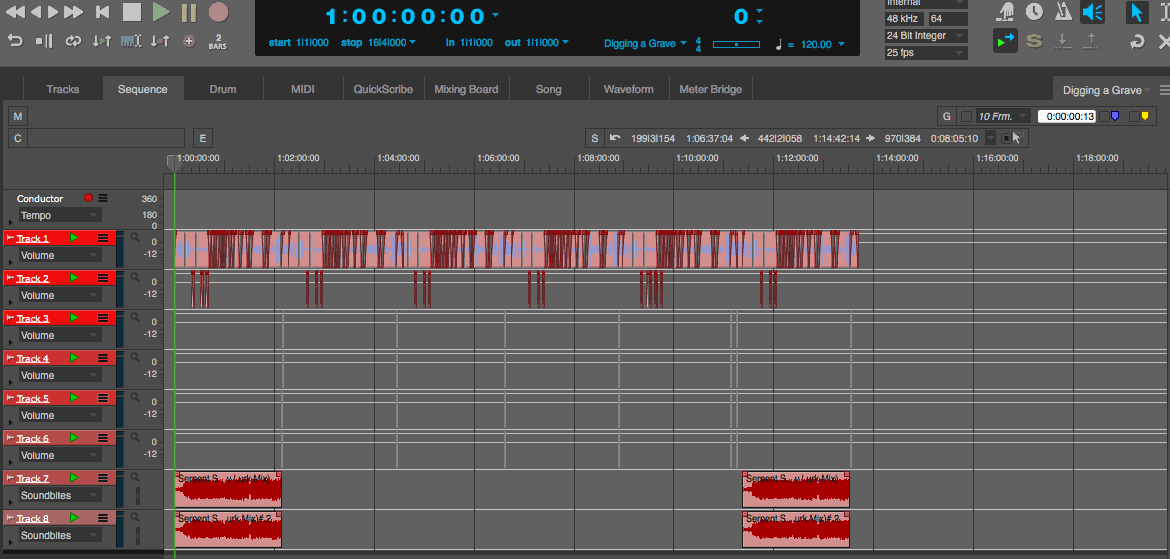Click the fast forward transport button

tap(73, 12)
